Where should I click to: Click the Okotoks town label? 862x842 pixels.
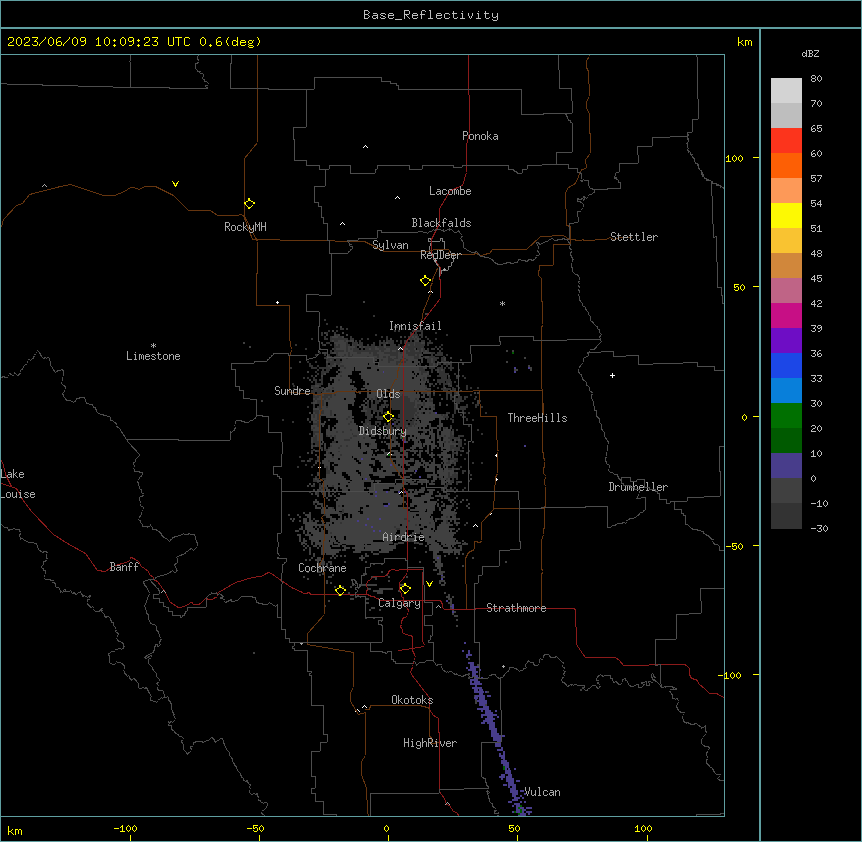click(412, 700)
